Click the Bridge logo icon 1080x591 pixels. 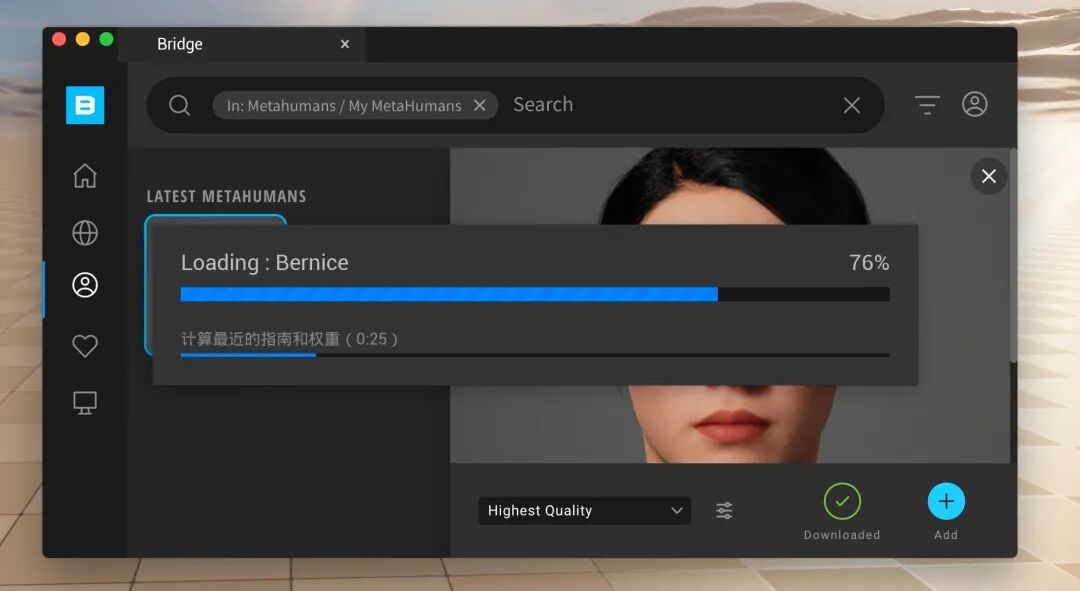pos(85,105)
